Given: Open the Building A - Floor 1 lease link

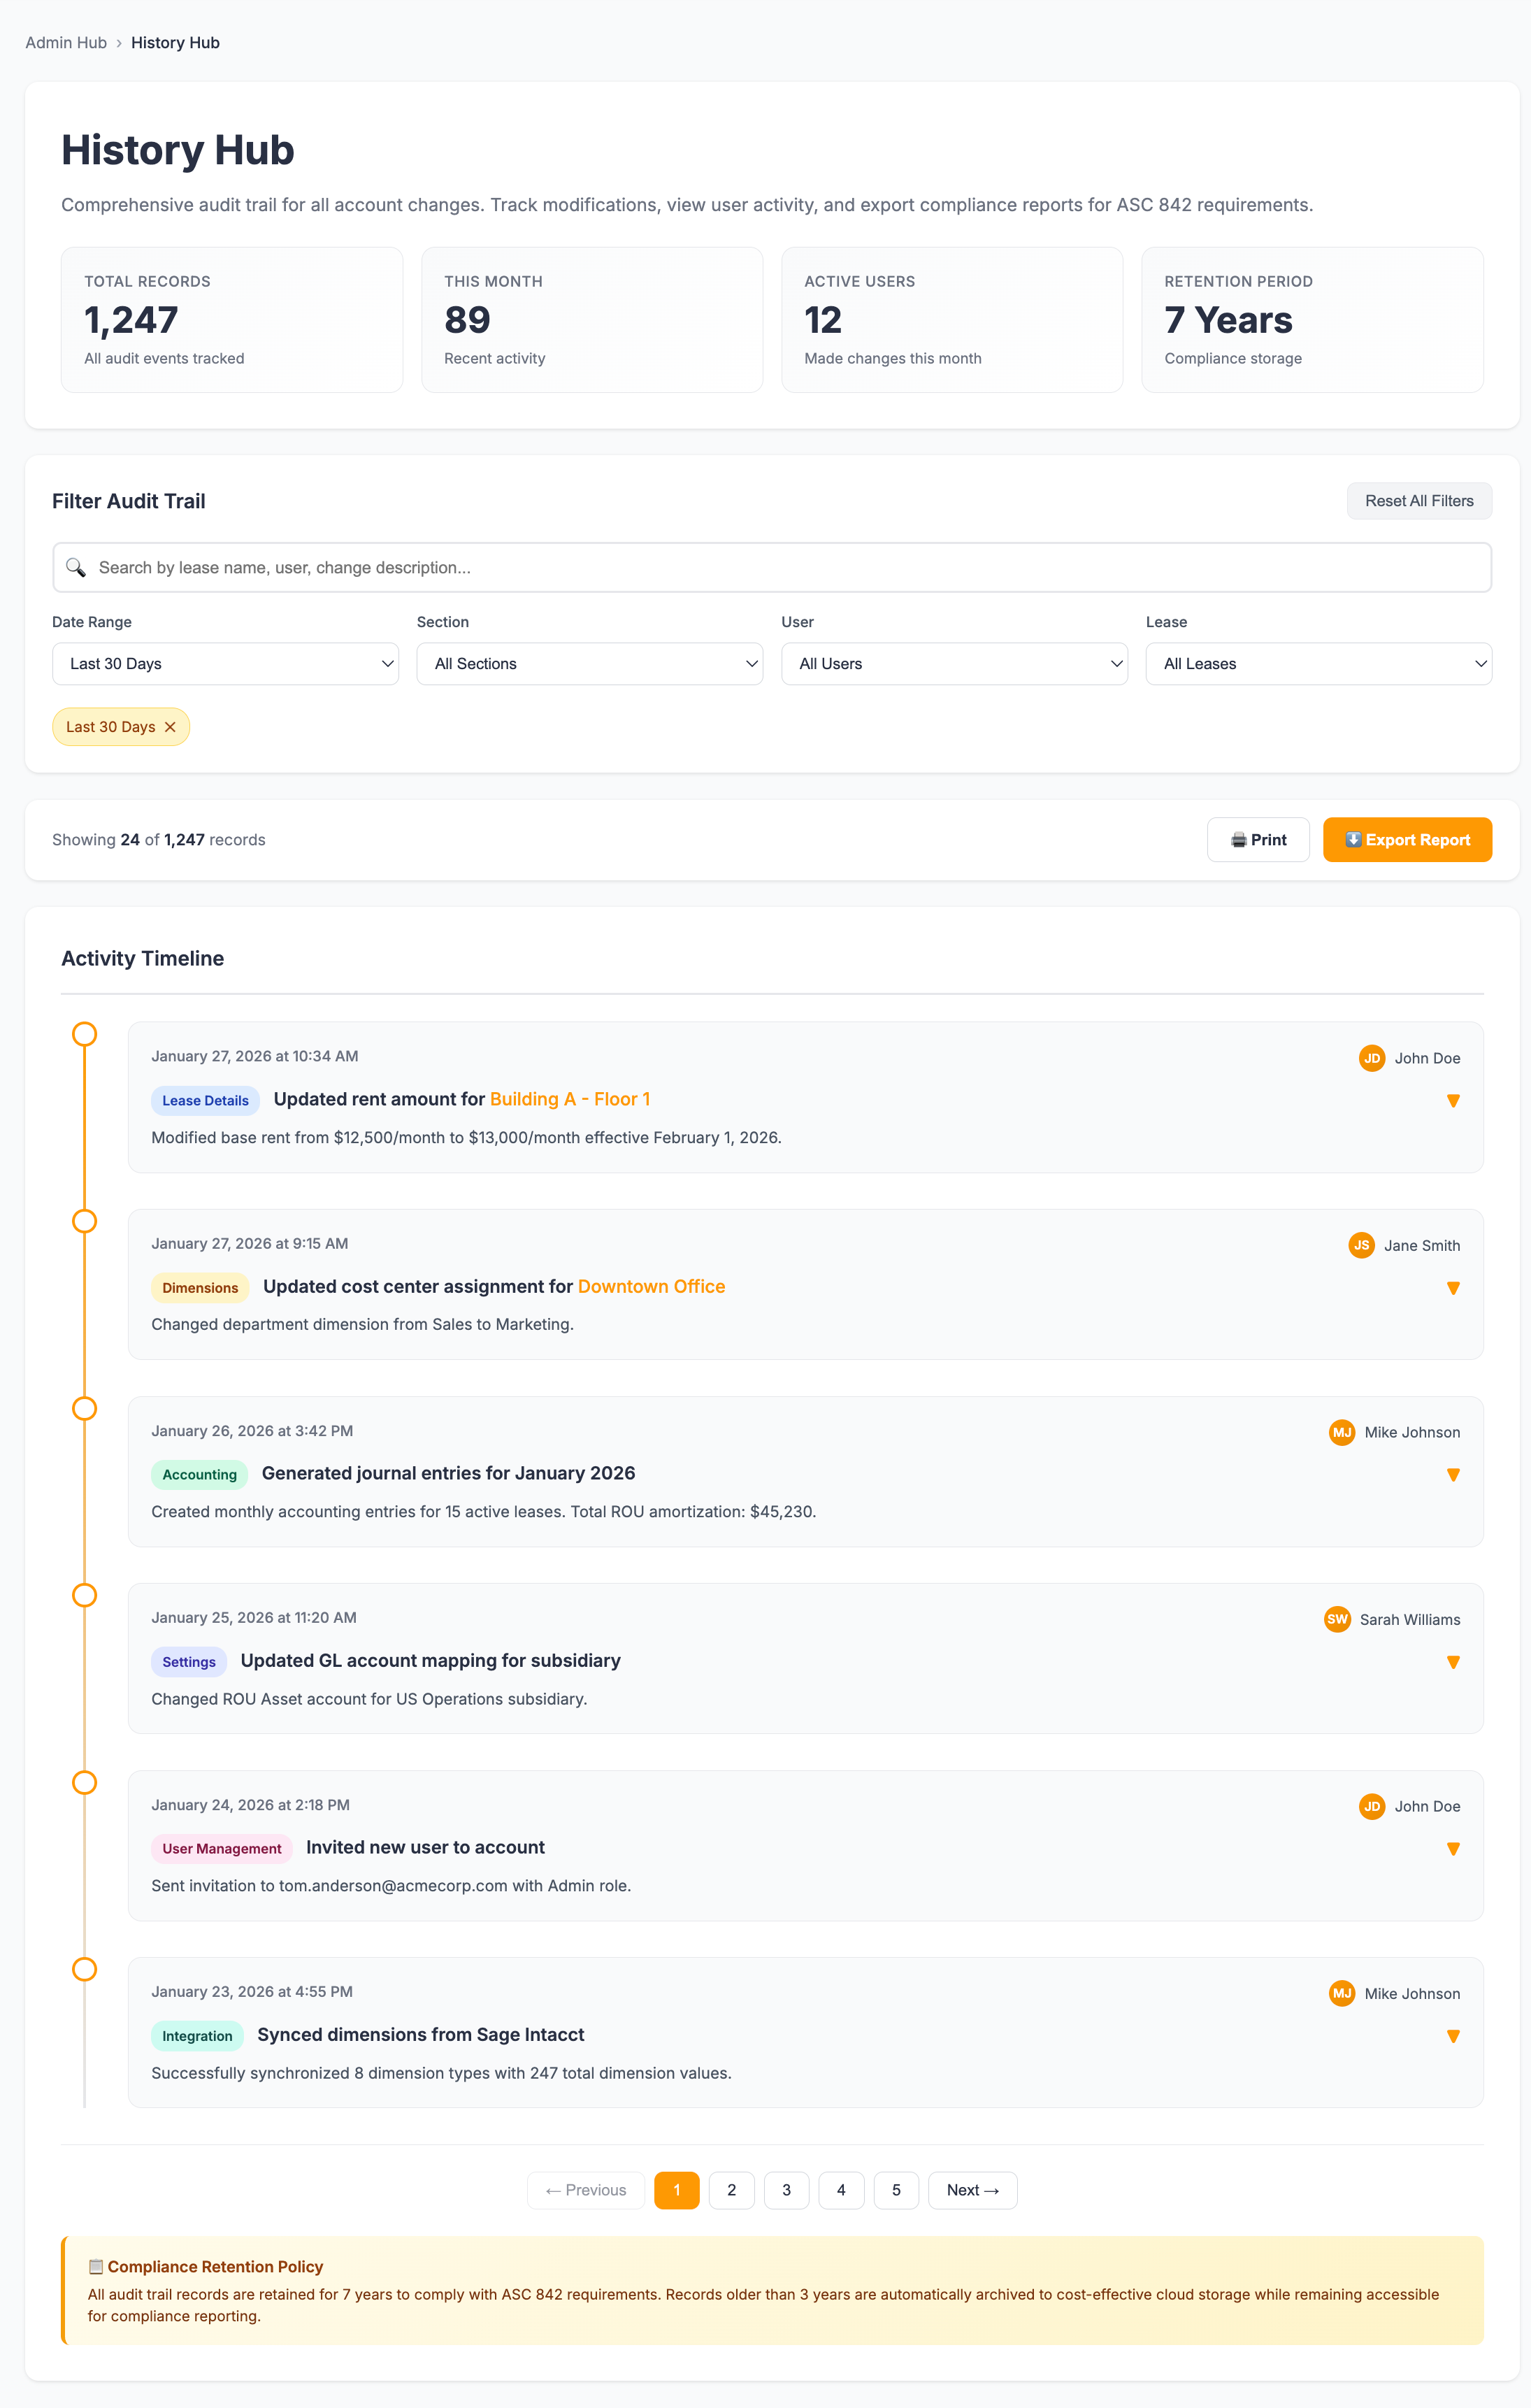Looking at the screenshot, I should click(x=570, y=1099).
